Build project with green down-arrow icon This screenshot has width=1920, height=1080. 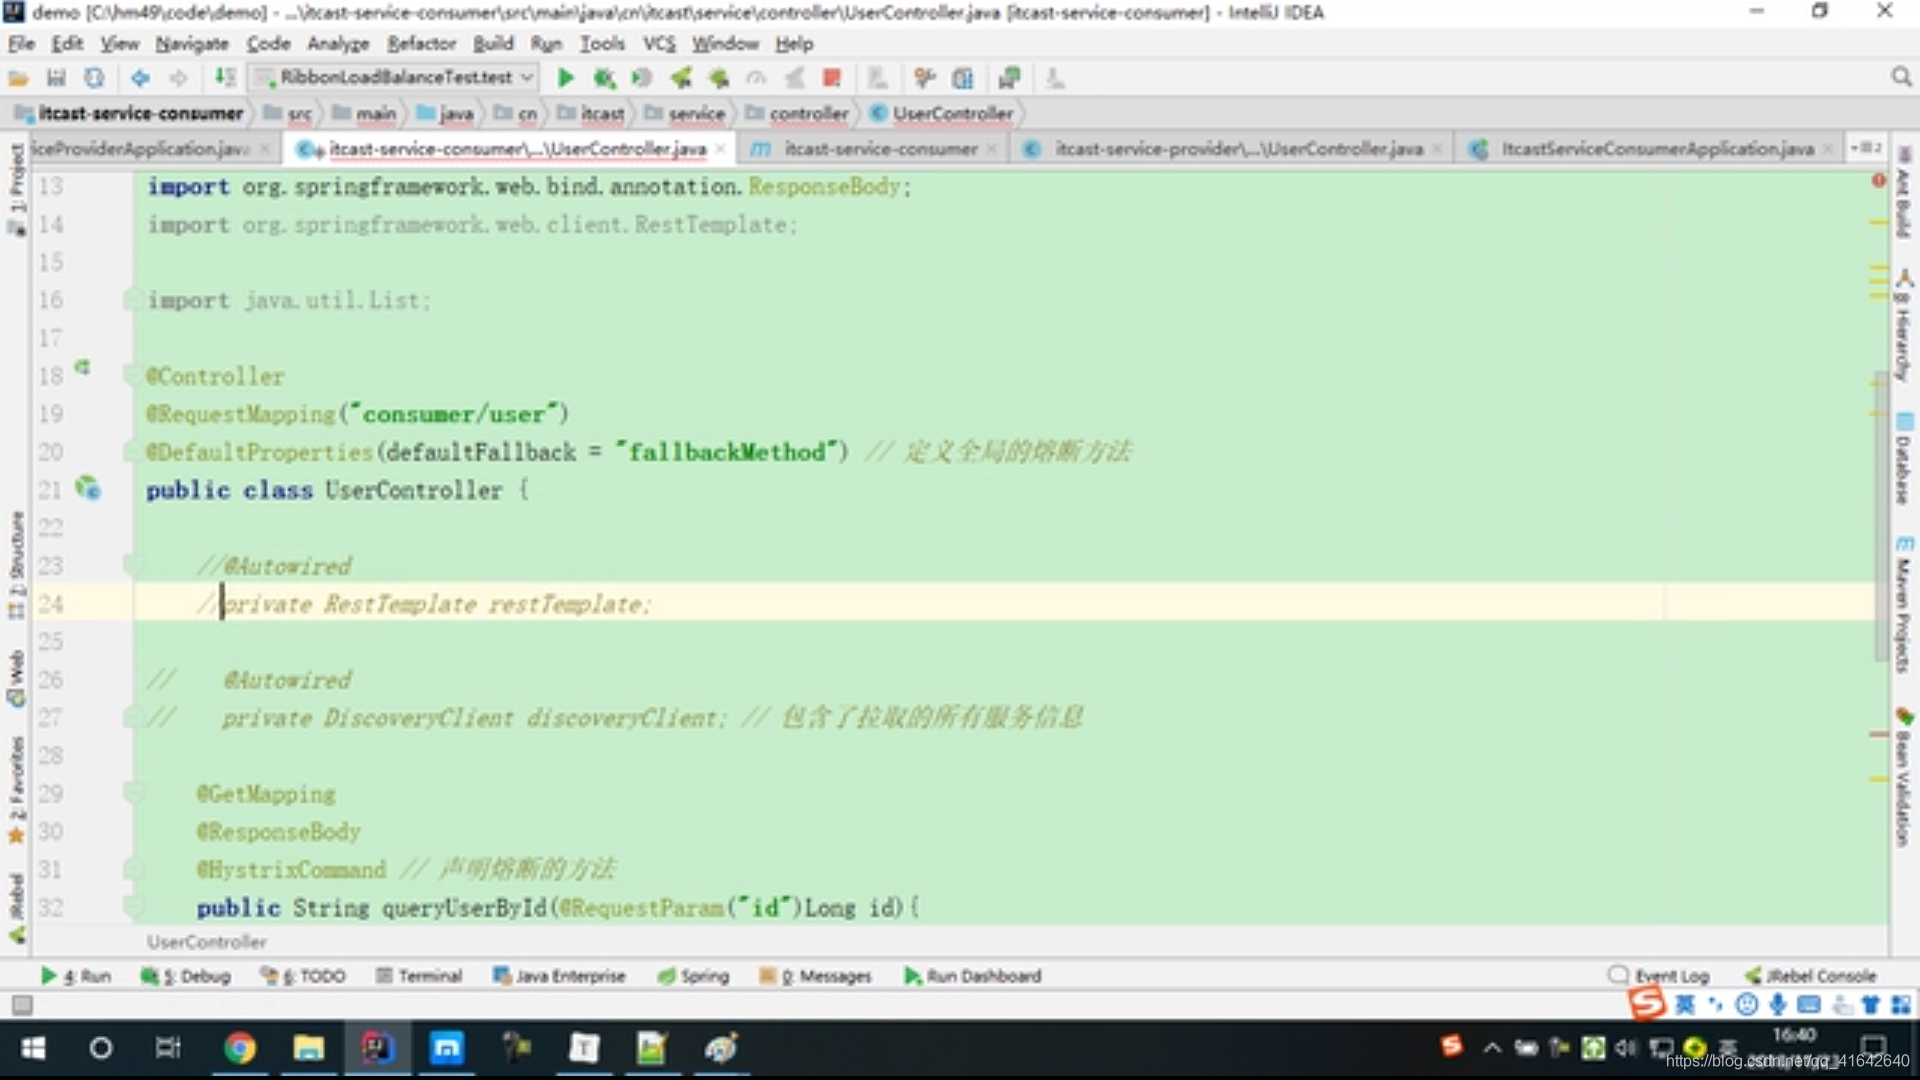point(225,78)
